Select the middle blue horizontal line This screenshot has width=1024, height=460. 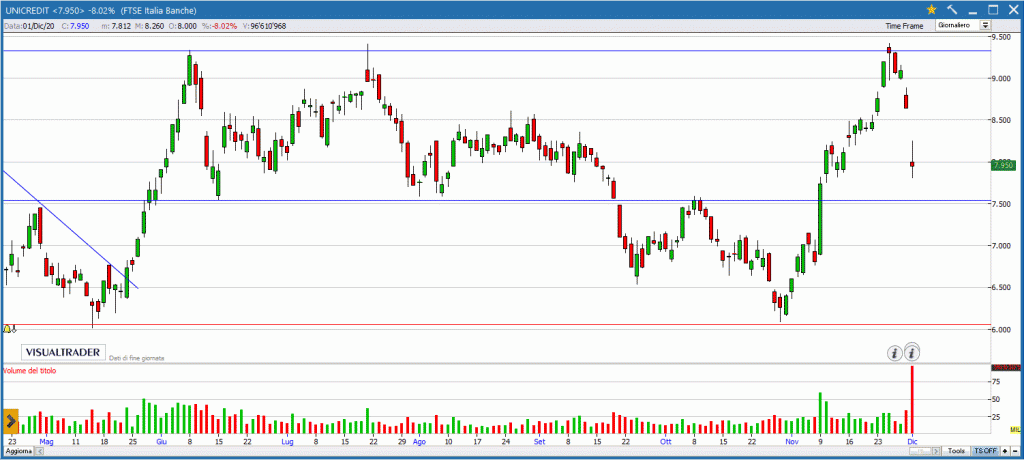[x=496, y=200]
